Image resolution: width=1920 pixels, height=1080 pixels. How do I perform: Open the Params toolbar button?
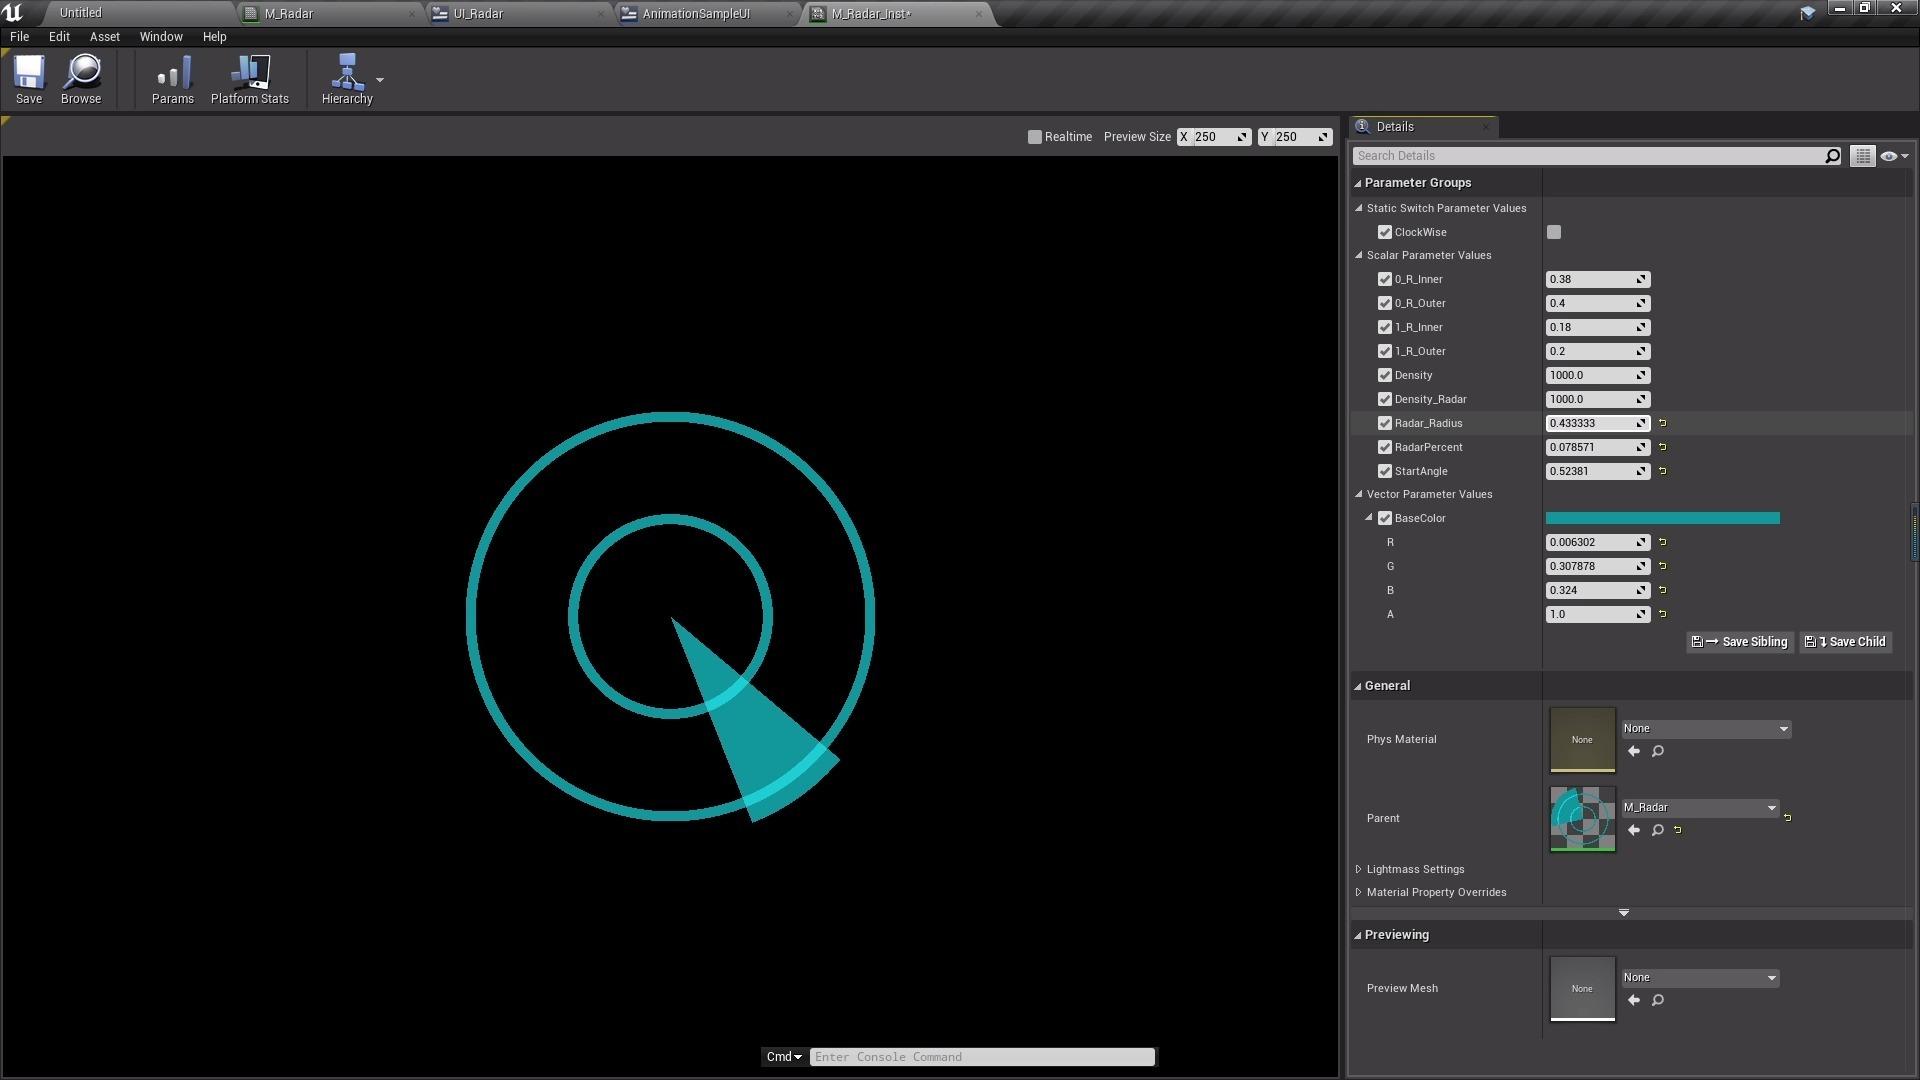click(172, 79)
